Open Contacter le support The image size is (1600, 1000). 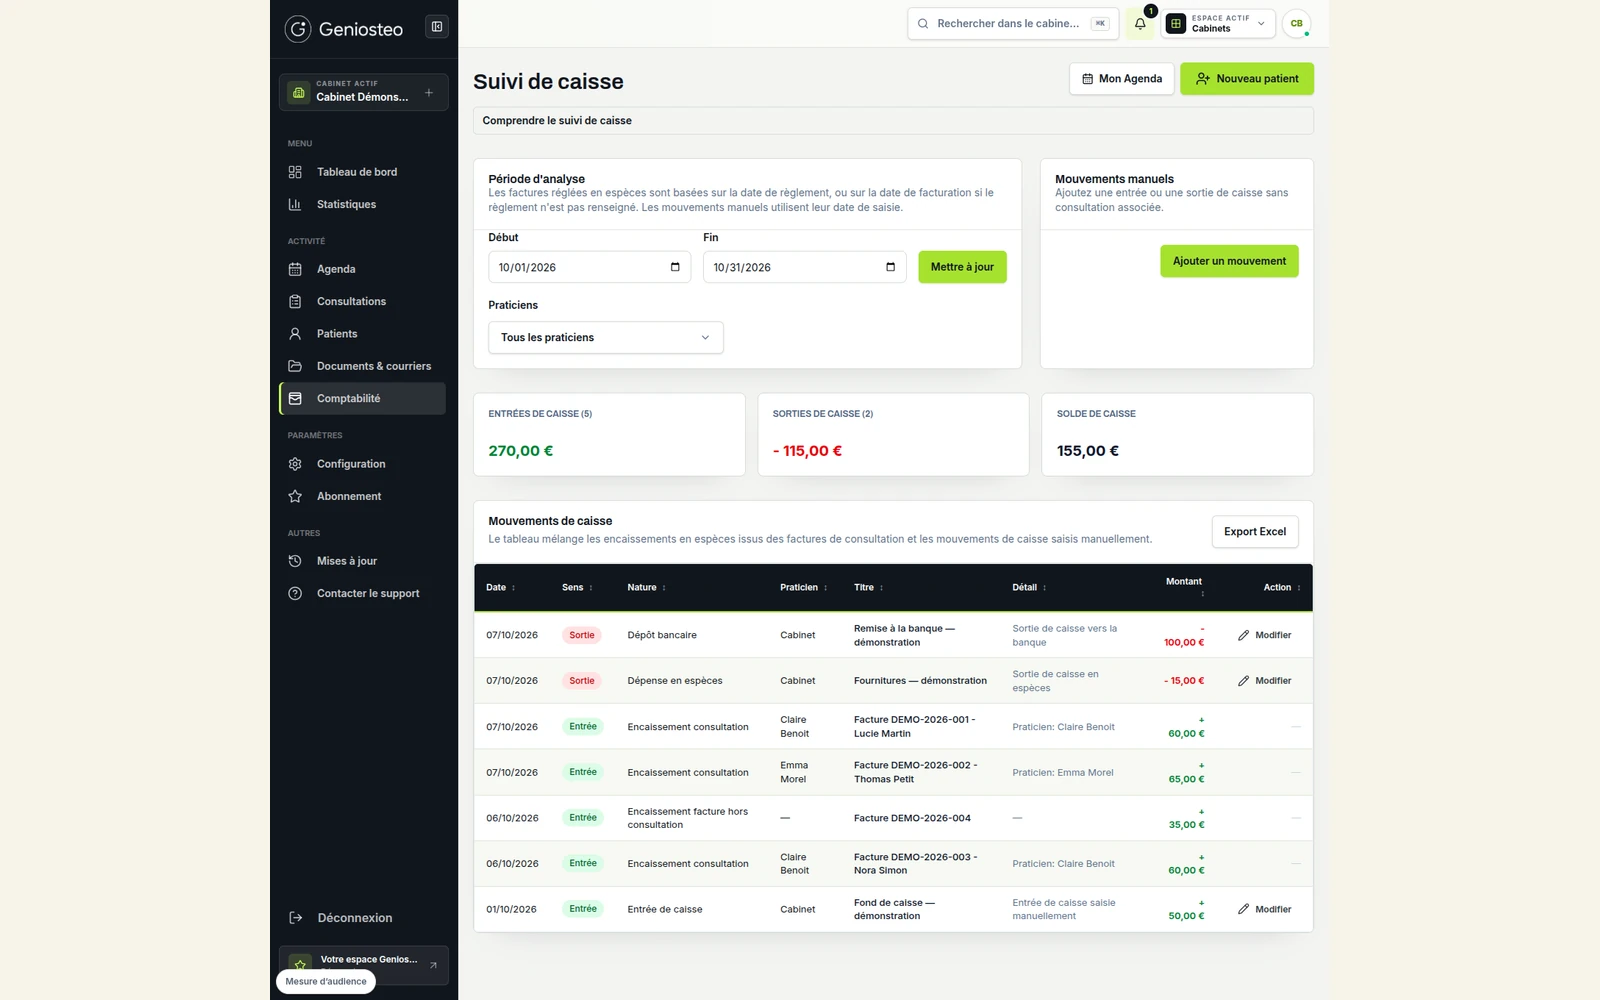click(363, 593)
